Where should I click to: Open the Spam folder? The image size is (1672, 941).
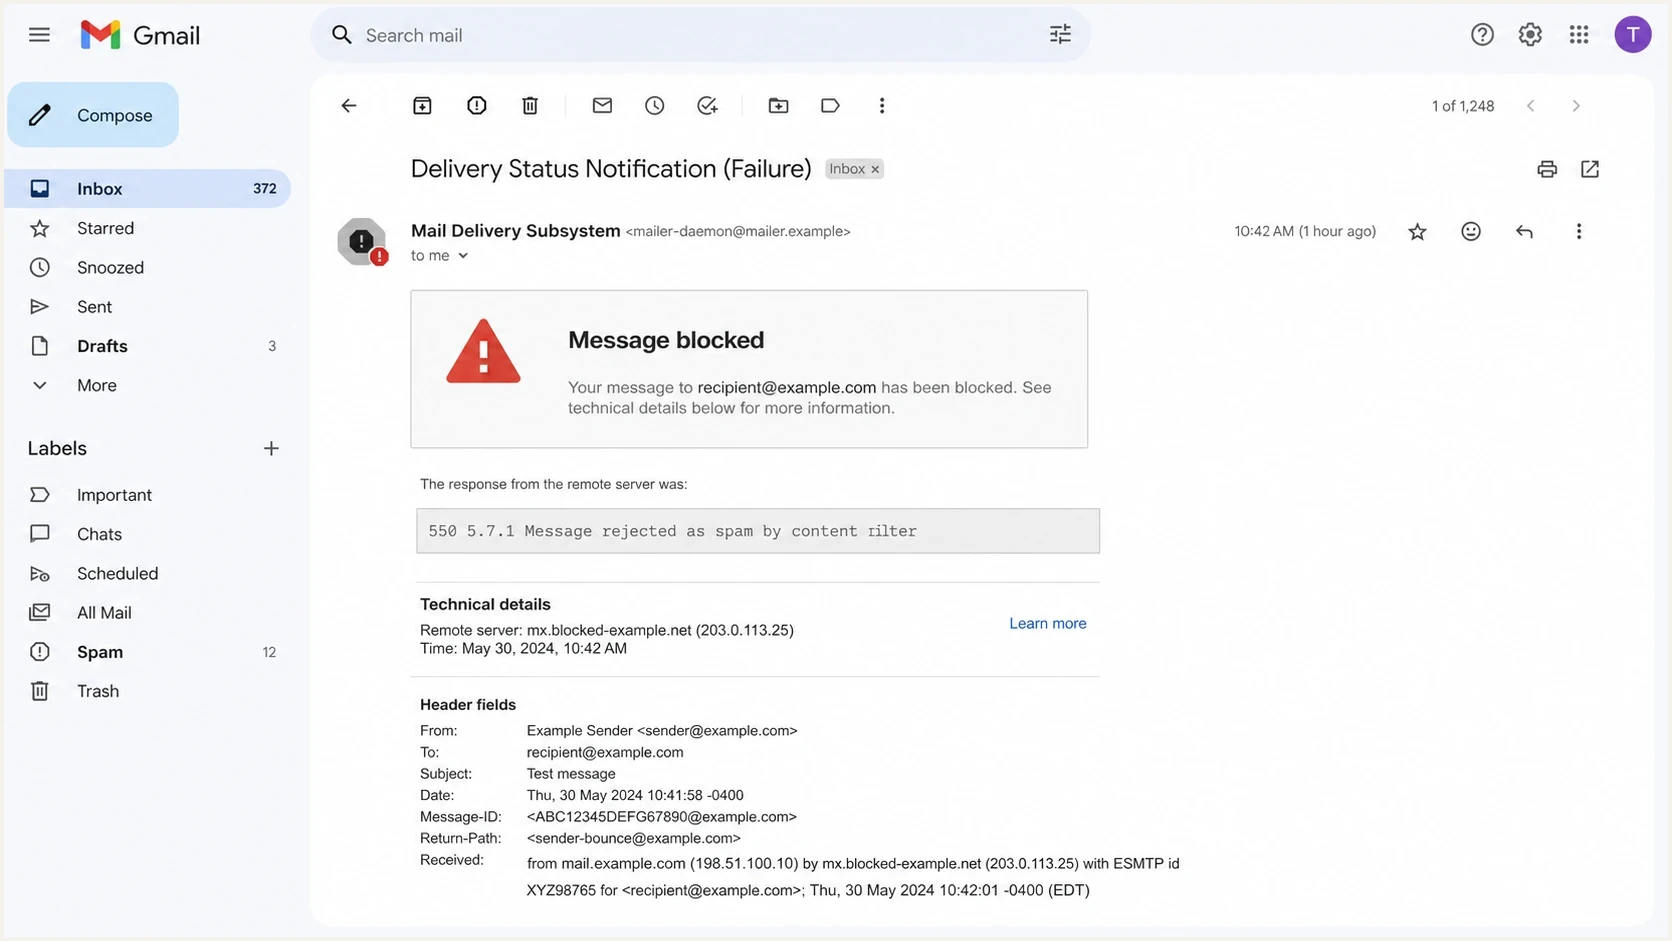tap(147, 652)
